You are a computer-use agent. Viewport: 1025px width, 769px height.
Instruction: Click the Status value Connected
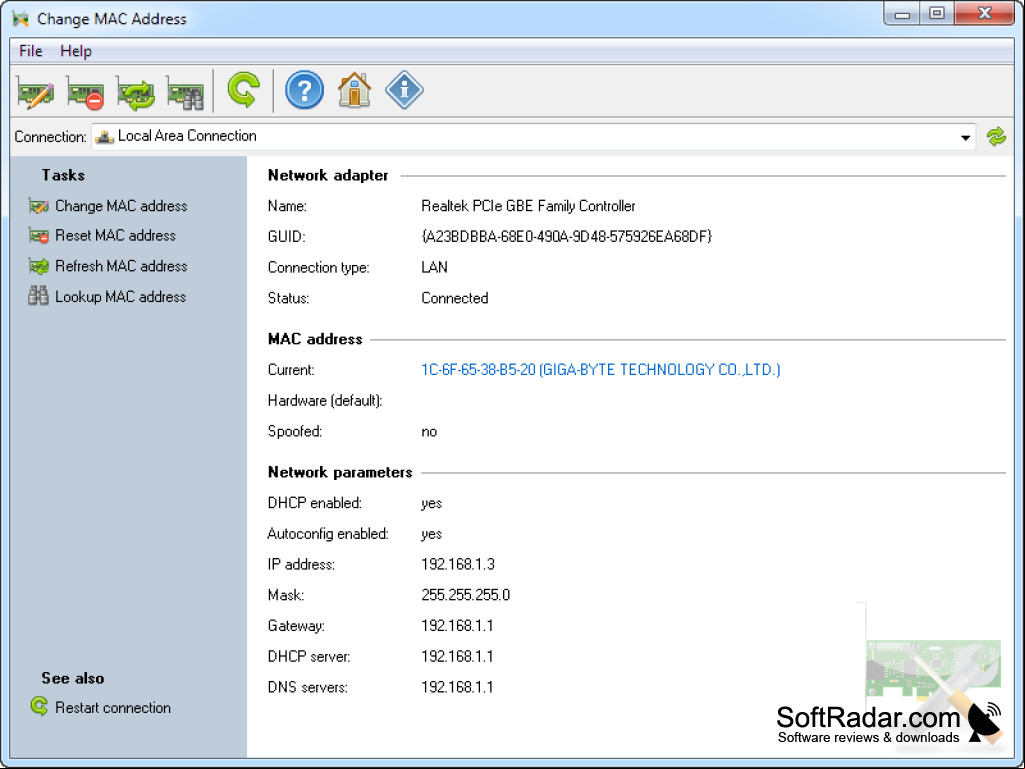point(454,298)
